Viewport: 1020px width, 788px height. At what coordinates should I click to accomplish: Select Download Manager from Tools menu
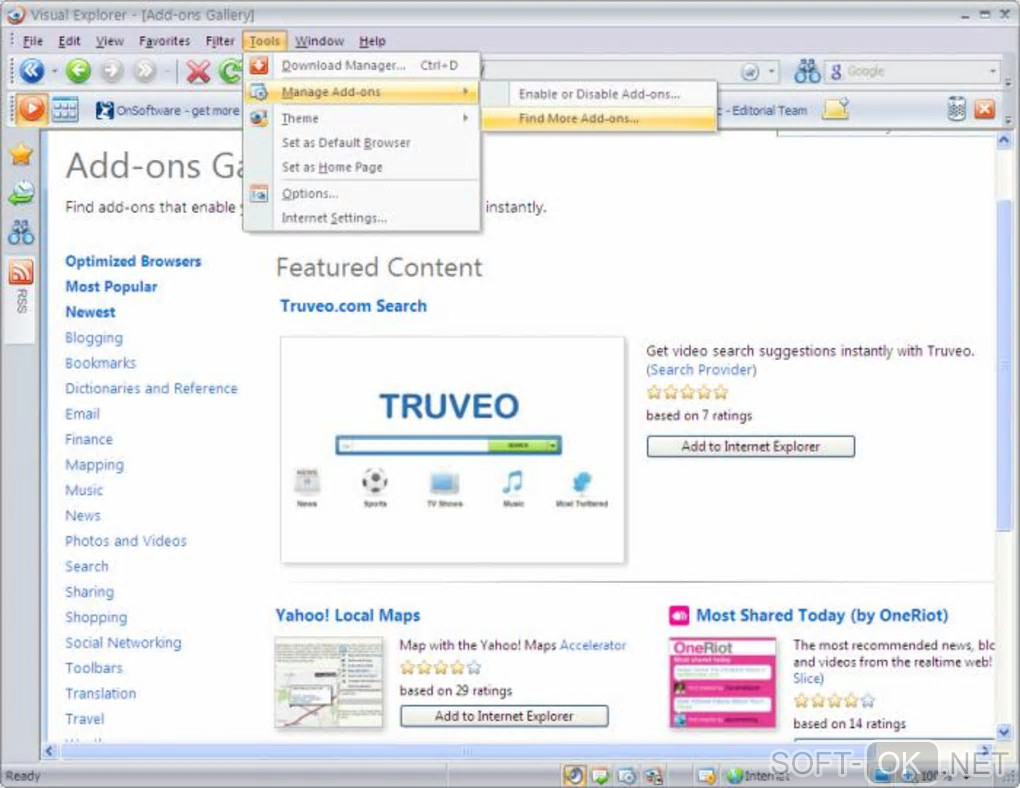(362, 65)
